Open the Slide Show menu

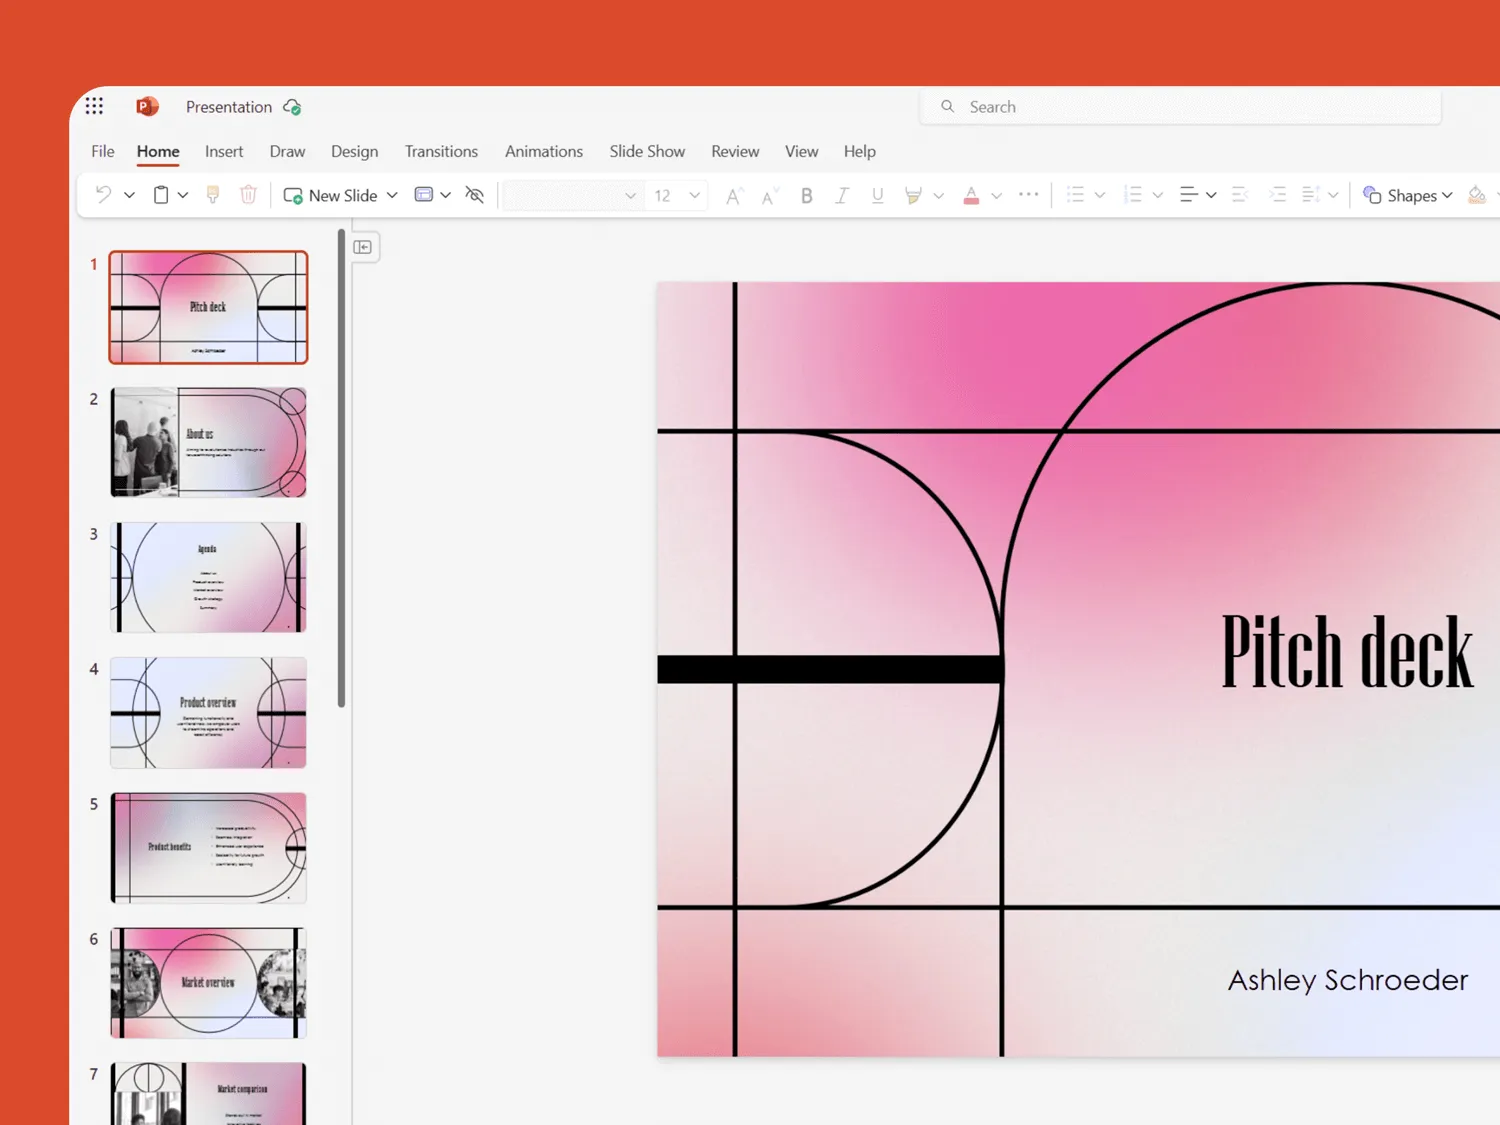647,151
